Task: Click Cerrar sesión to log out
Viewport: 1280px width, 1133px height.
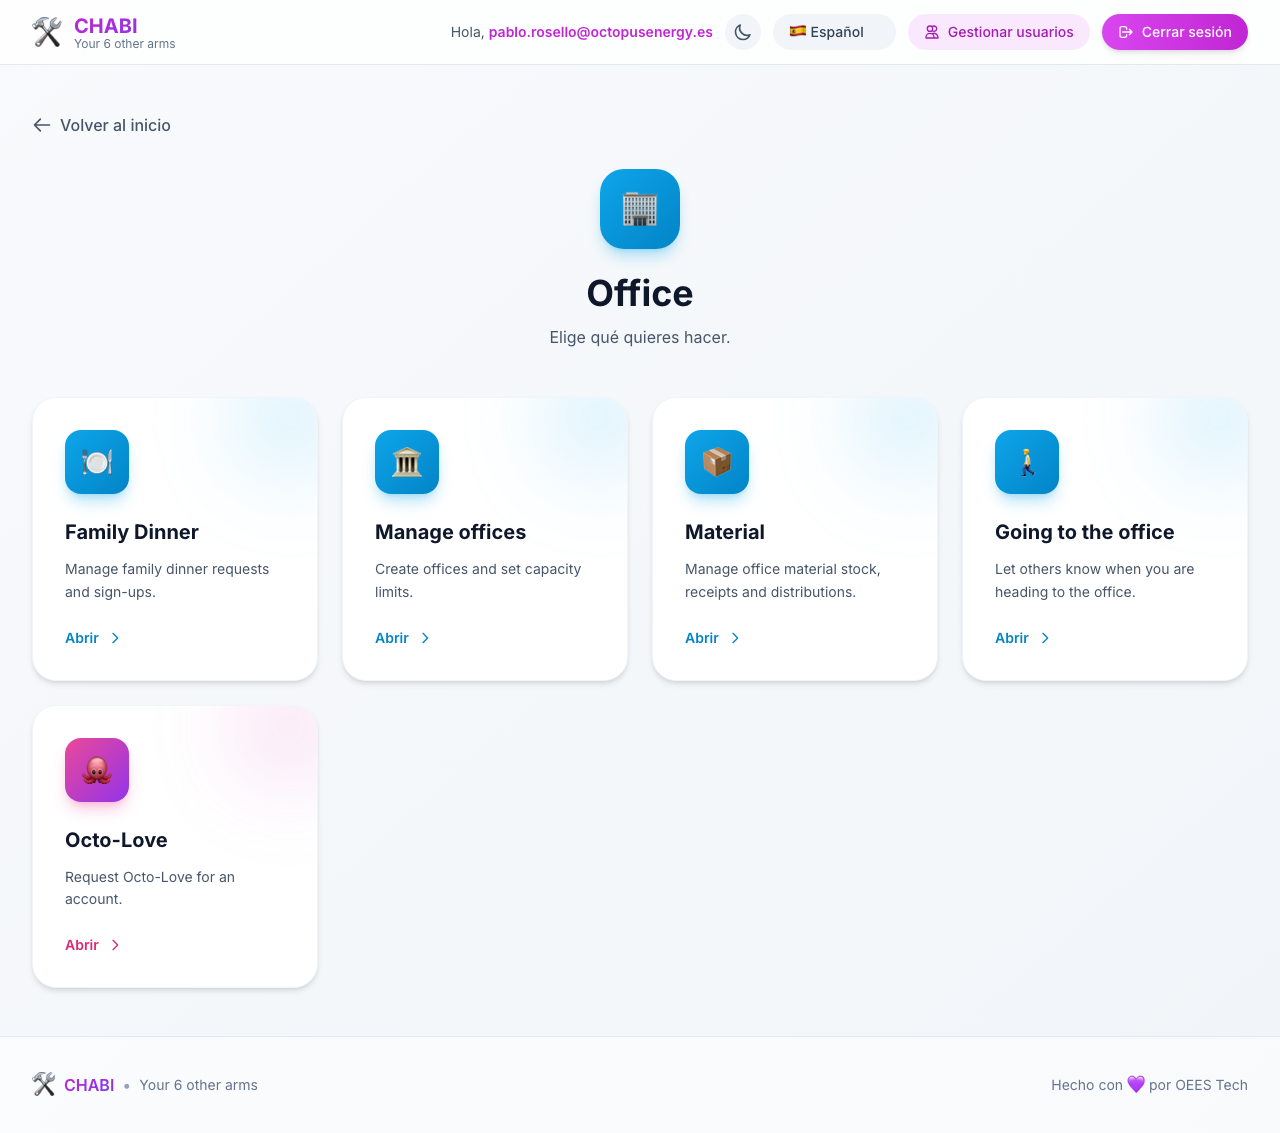Action: (1175, 32)
